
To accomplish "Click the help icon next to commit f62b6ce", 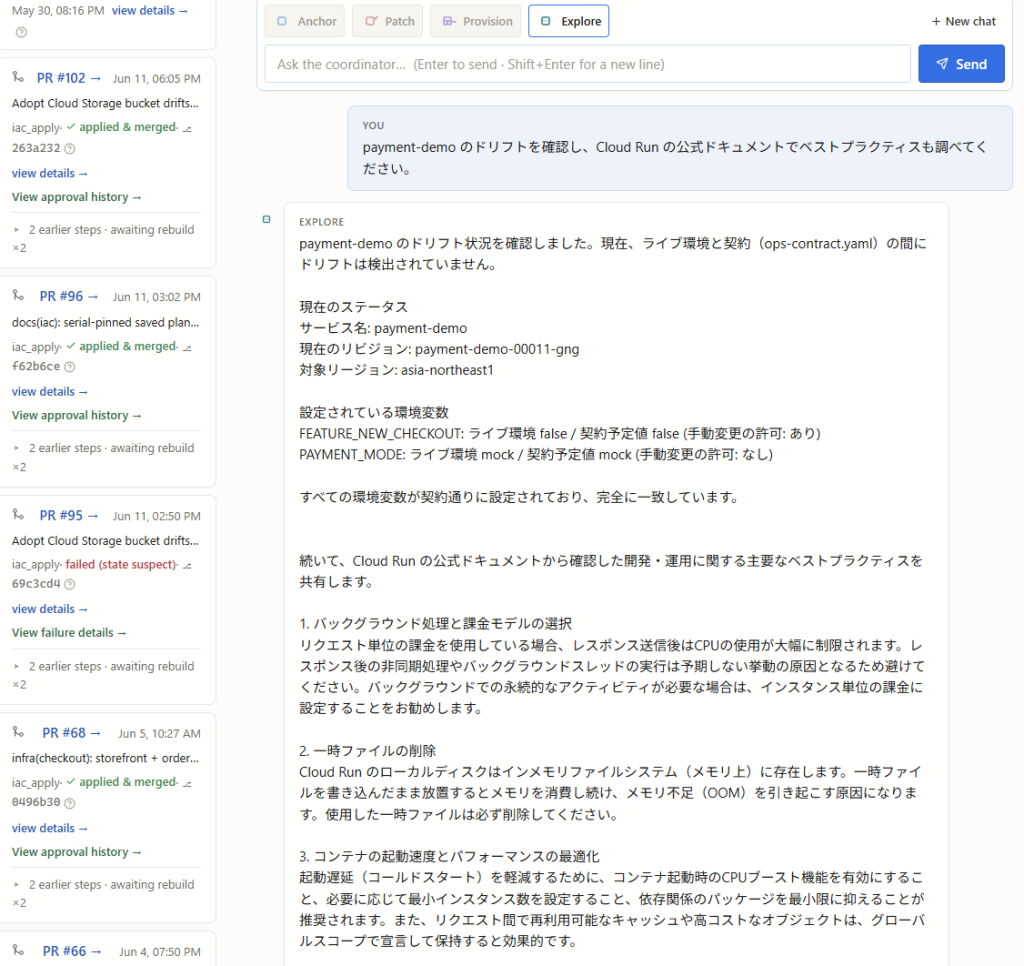I will click(70, 367).
